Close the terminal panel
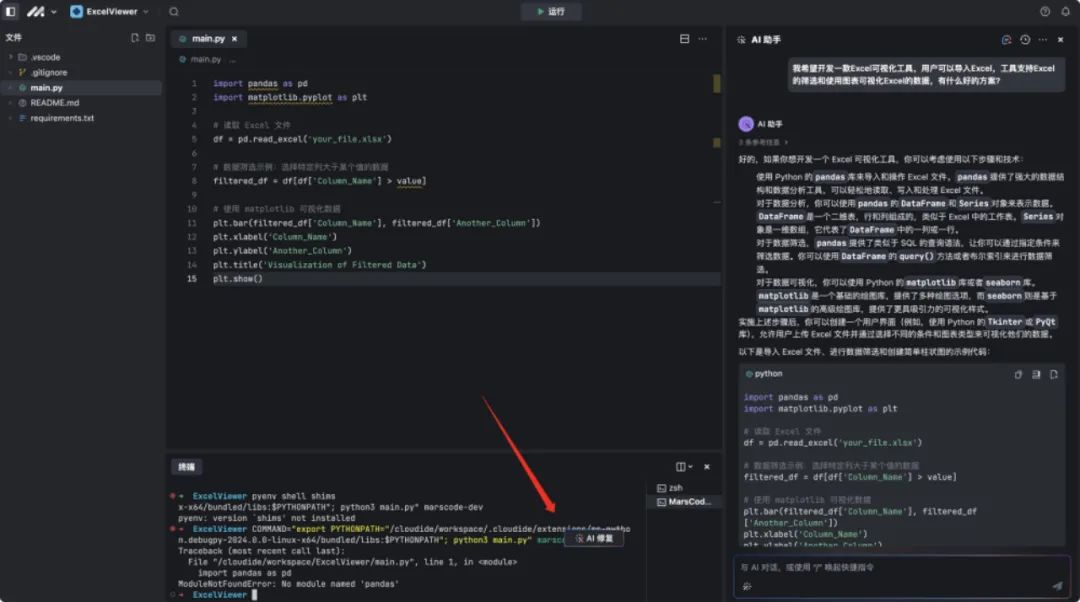Image resolution: width=1080 pixels, height=602 pixels. point(707,466)
